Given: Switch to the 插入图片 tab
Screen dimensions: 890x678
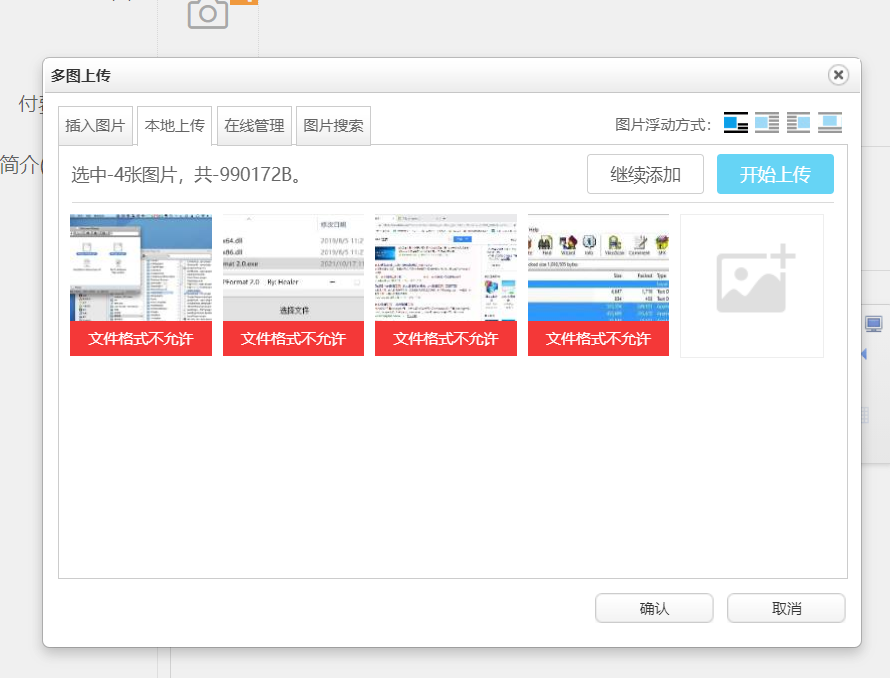Looking at the screenshot, I should point(95,125).
